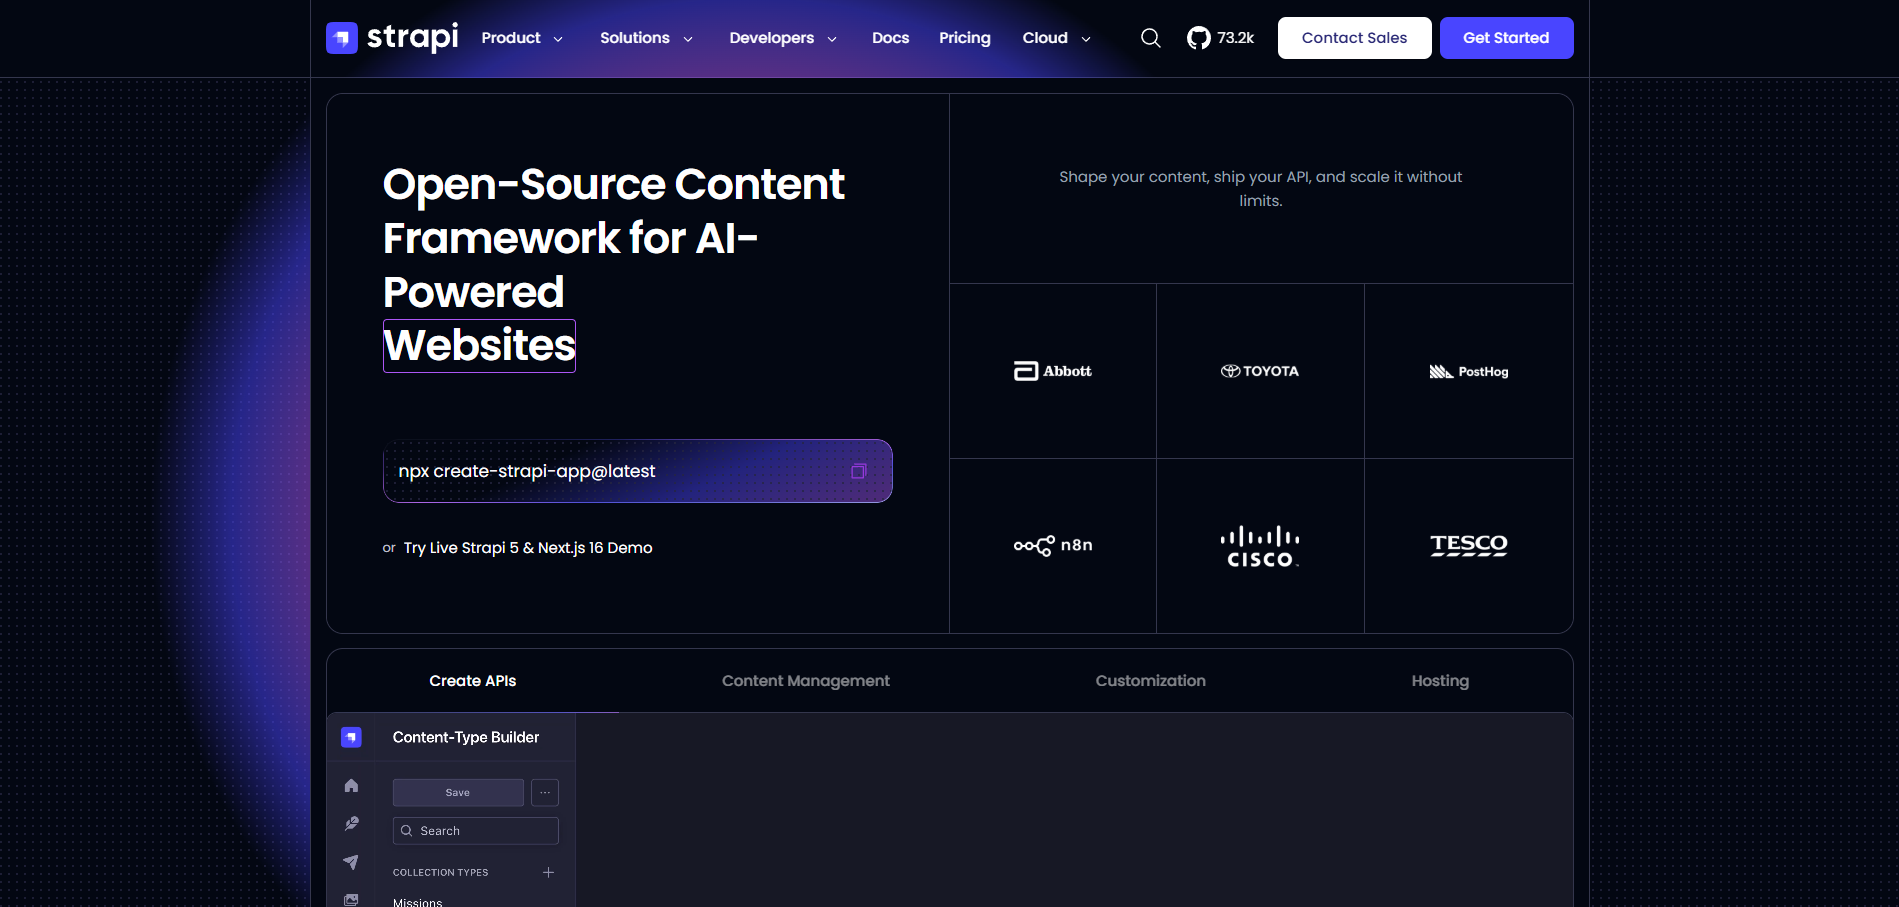Expand the Product dropdown menu

[x=522, y=38]
